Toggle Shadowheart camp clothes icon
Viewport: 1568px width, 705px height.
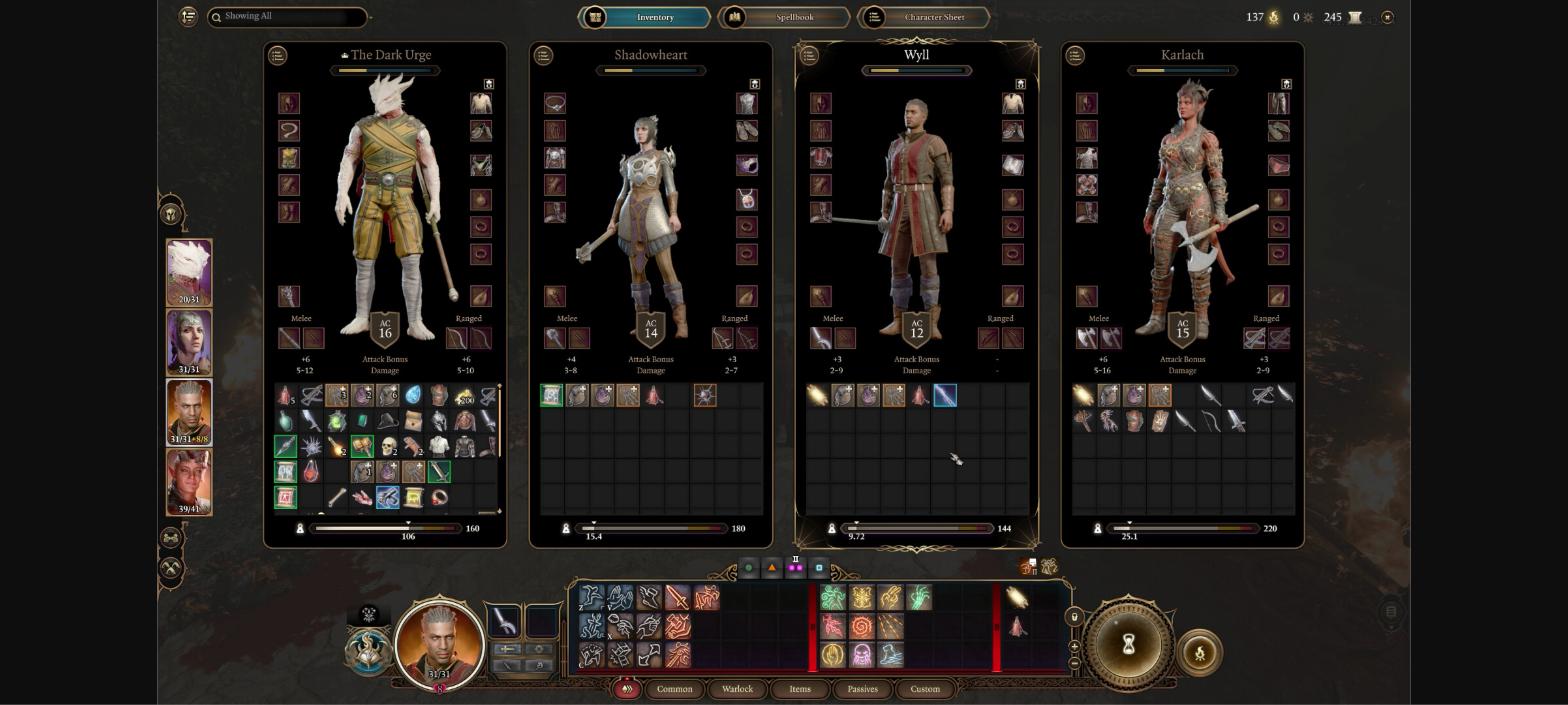click(x=755, y=84)
